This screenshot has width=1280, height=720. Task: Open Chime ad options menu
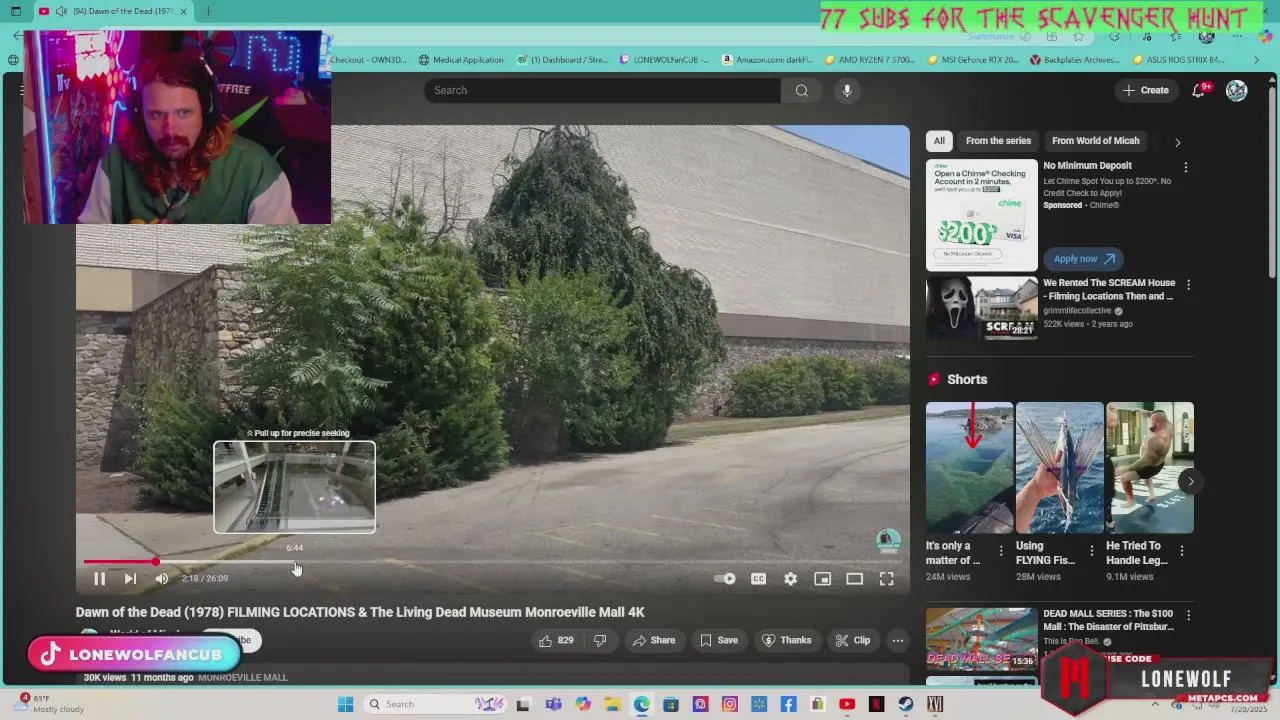coord(1186,167)
